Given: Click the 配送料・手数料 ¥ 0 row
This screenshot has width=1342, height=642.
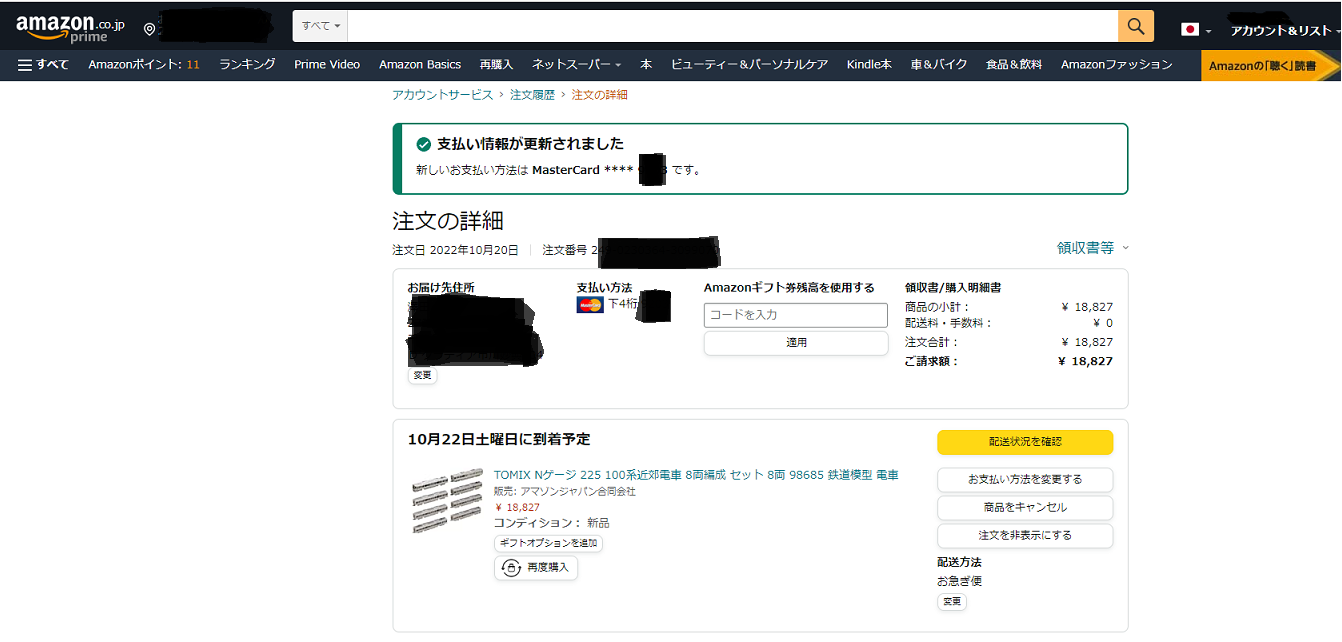Looking at the screenshot, I should [x=1008, y=323].
